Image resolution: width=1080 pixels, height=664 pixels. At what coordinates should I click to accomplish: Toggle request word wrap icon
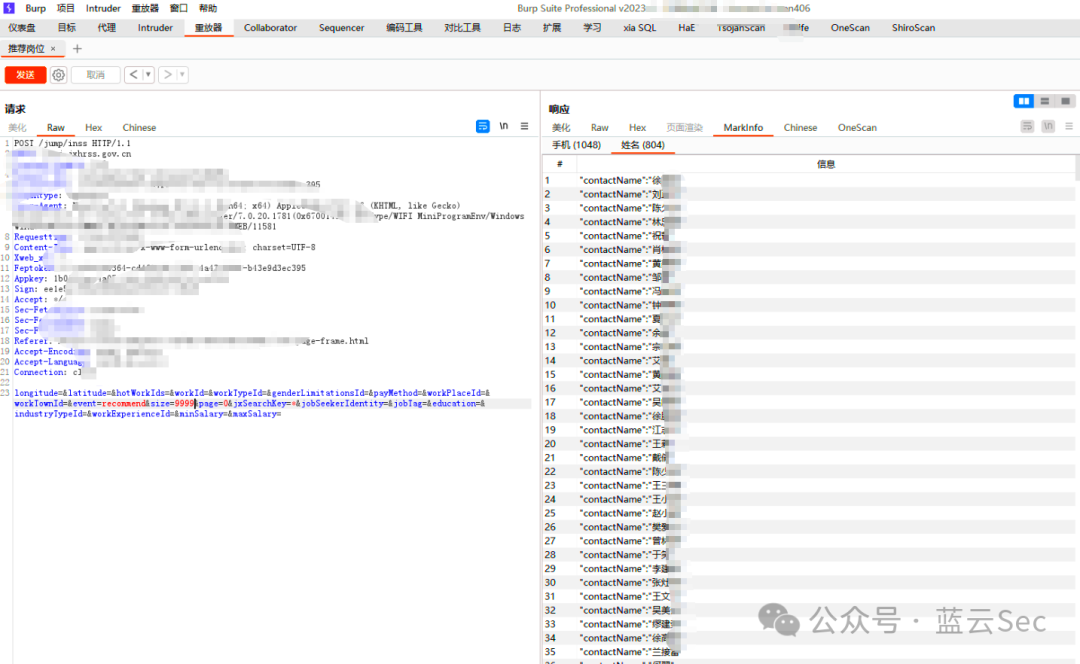[x=483, y=126]
